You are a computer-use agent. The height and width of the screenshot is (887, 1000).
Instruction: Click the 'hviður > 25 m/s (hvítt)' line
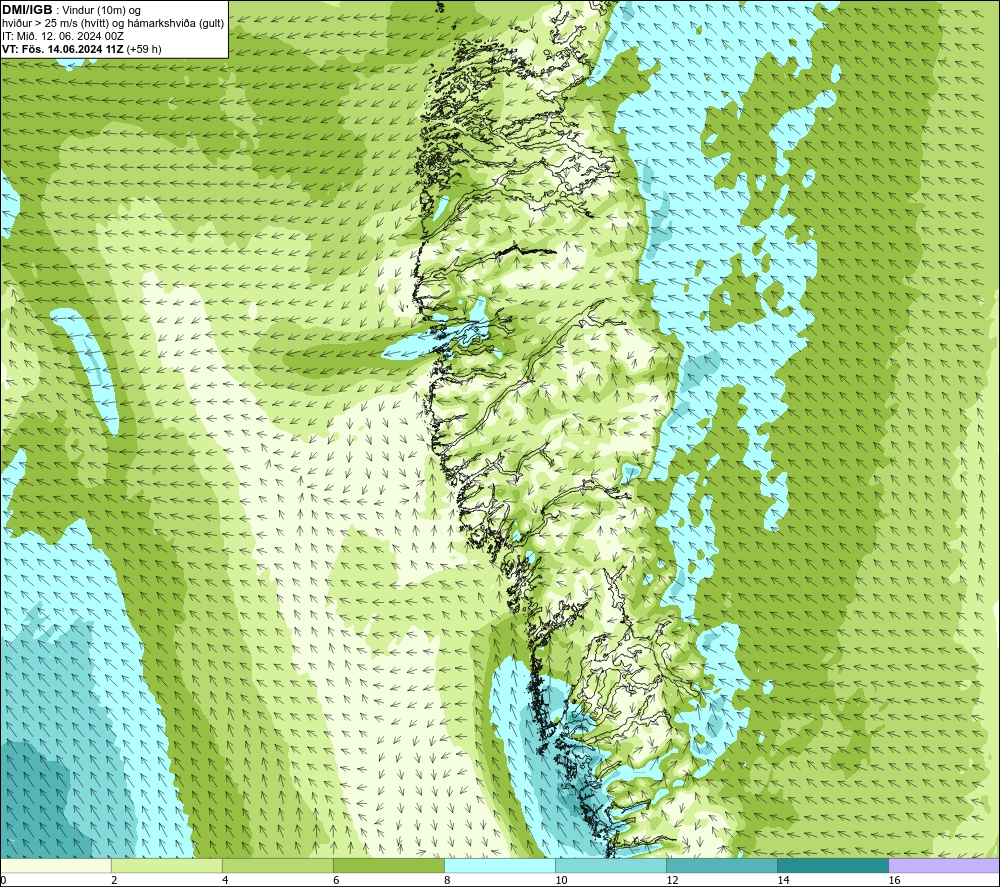point(57,24)
